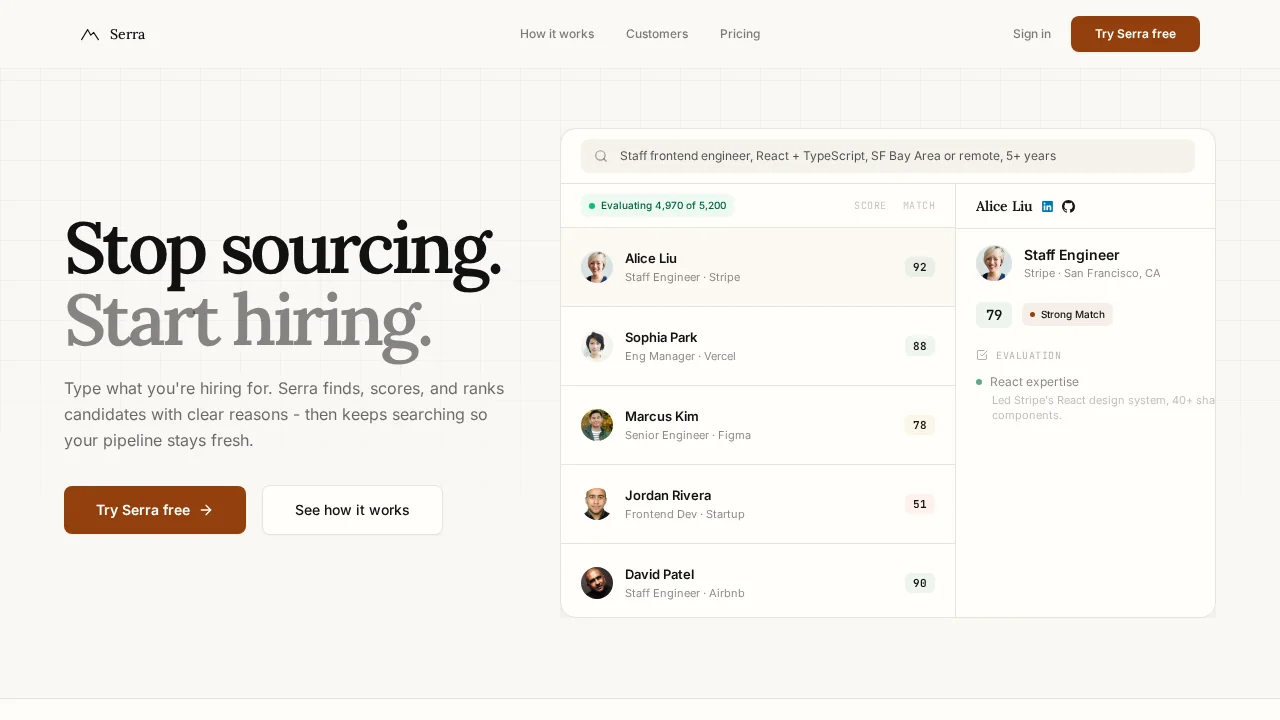Click the search magnifier icon
This screenshot has width=1280, height=720.
coord(601,156)
